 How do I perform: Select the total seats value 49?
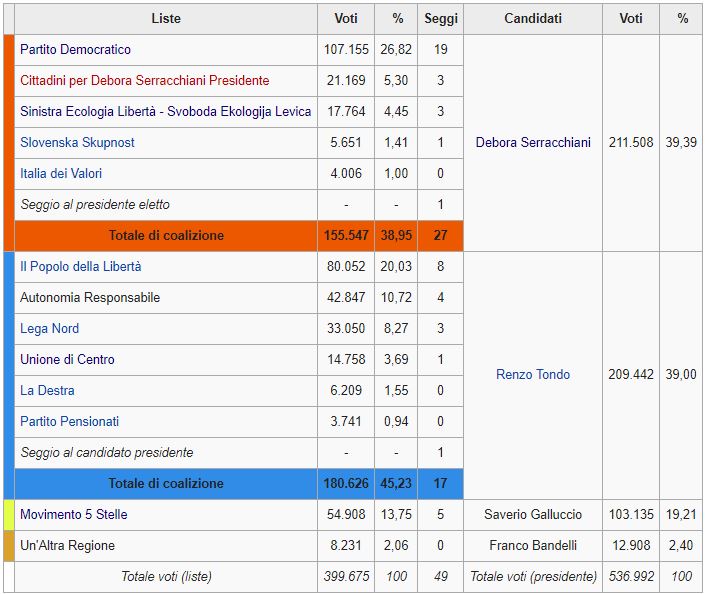440,576
